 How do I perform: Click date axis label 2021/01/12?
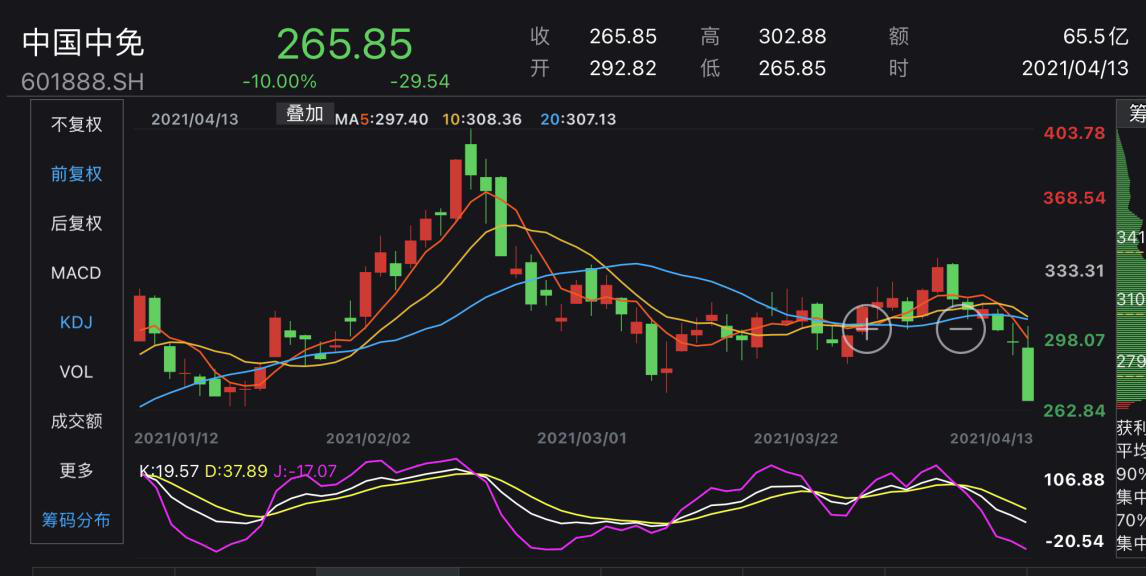pos(176,439)
